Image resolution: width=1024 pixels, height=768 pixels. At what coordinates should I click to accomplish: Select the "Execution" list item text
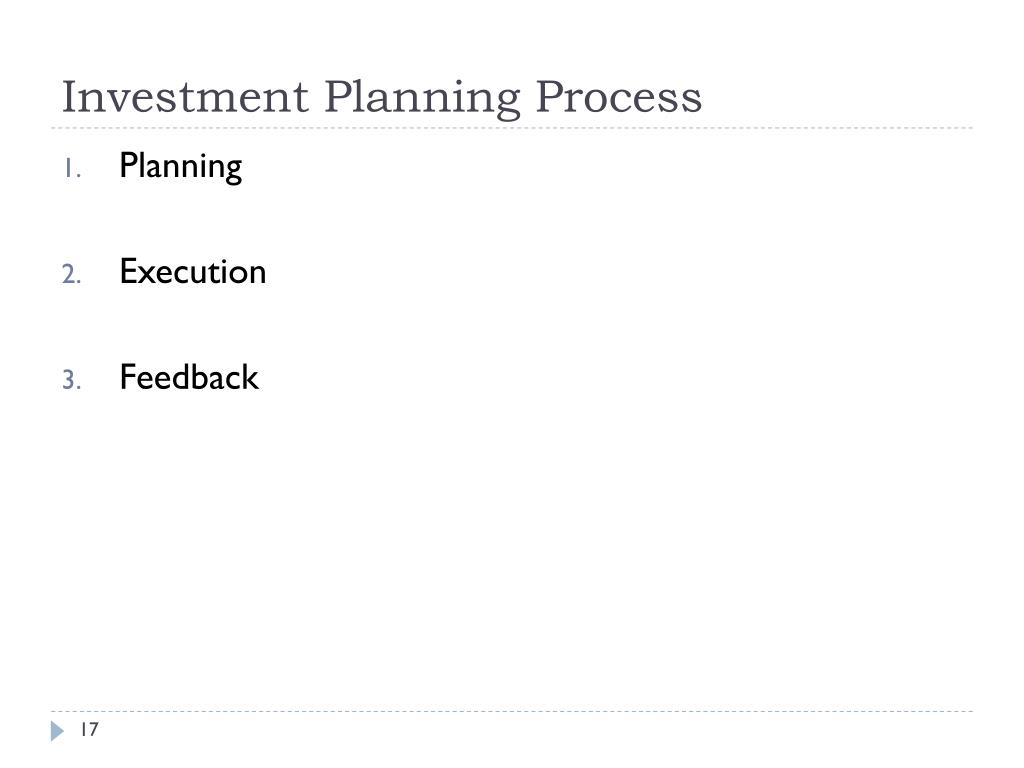click(x=193, y=271)
